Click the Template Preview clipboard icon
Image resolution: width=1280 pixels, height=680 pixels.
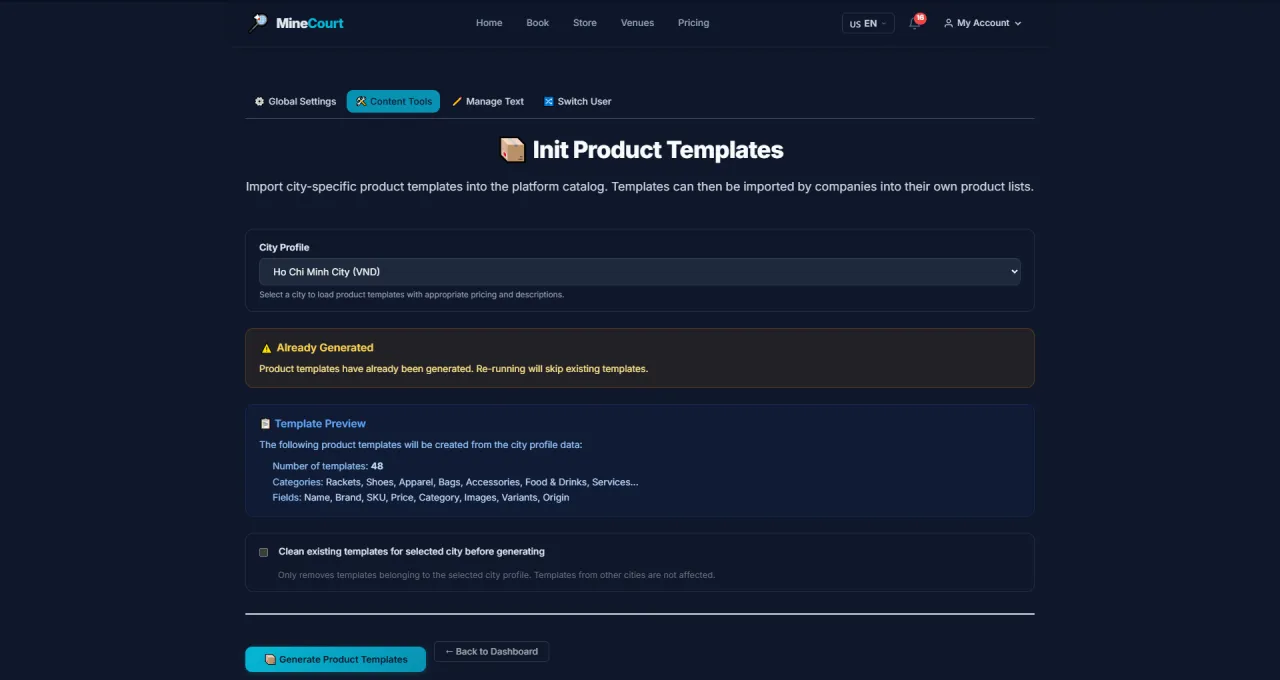[x=265, y=424]
